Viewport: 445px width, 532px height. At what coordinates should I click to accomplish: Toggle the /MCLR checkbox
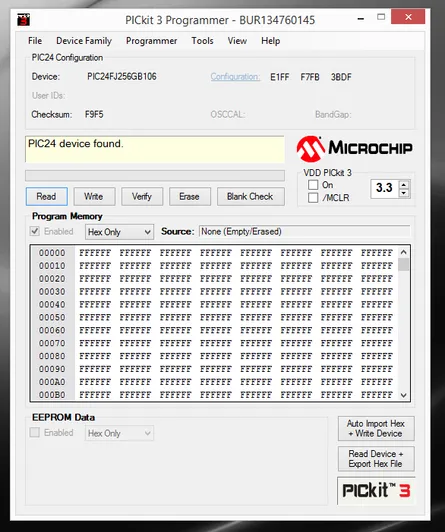click(x=313, y=198)
